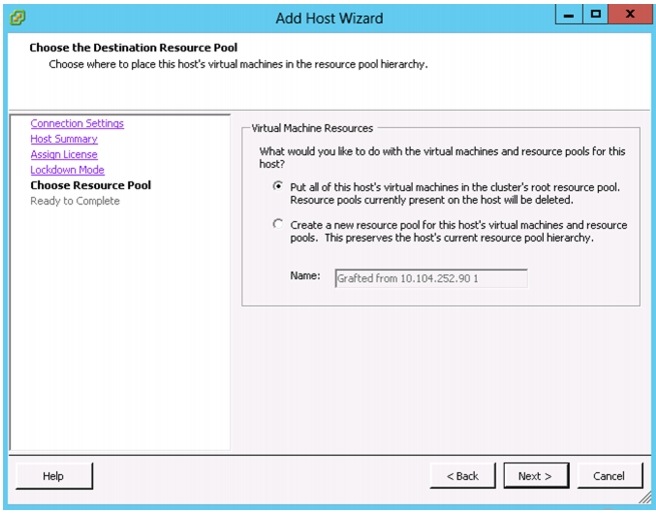Screen dimensions: 656x525
Task: Proceed with the Next button
Action: 536,476
